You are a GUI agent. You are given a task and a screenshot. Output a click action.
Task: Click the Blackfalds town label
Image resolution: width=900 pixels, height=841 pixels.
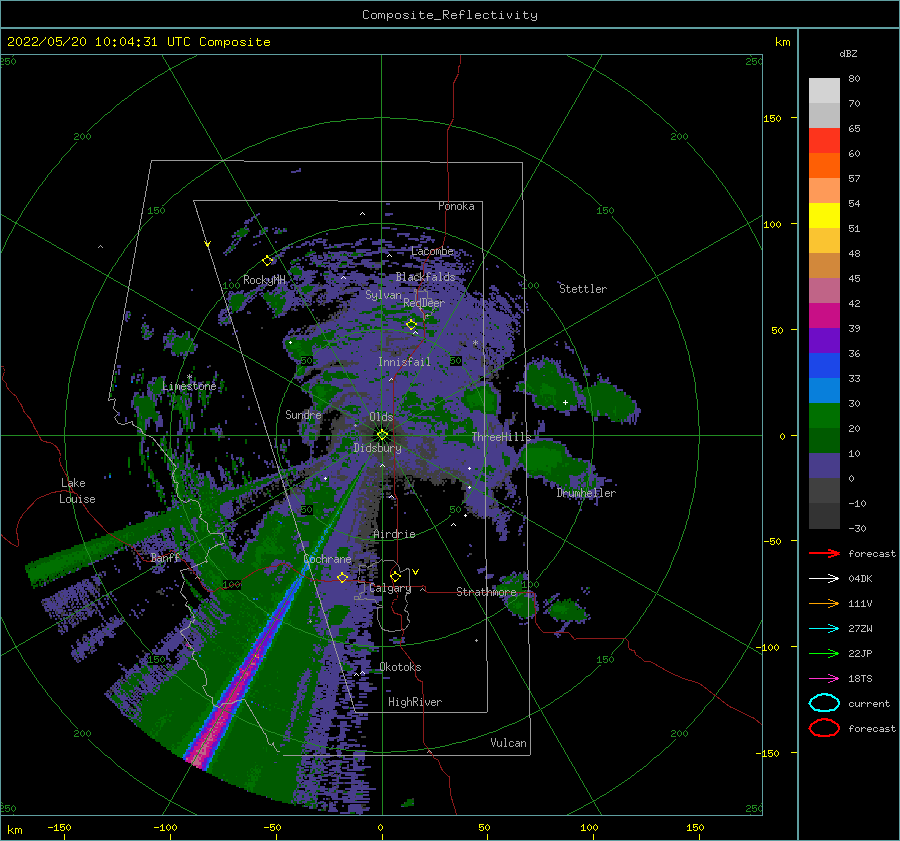point(425,277)
